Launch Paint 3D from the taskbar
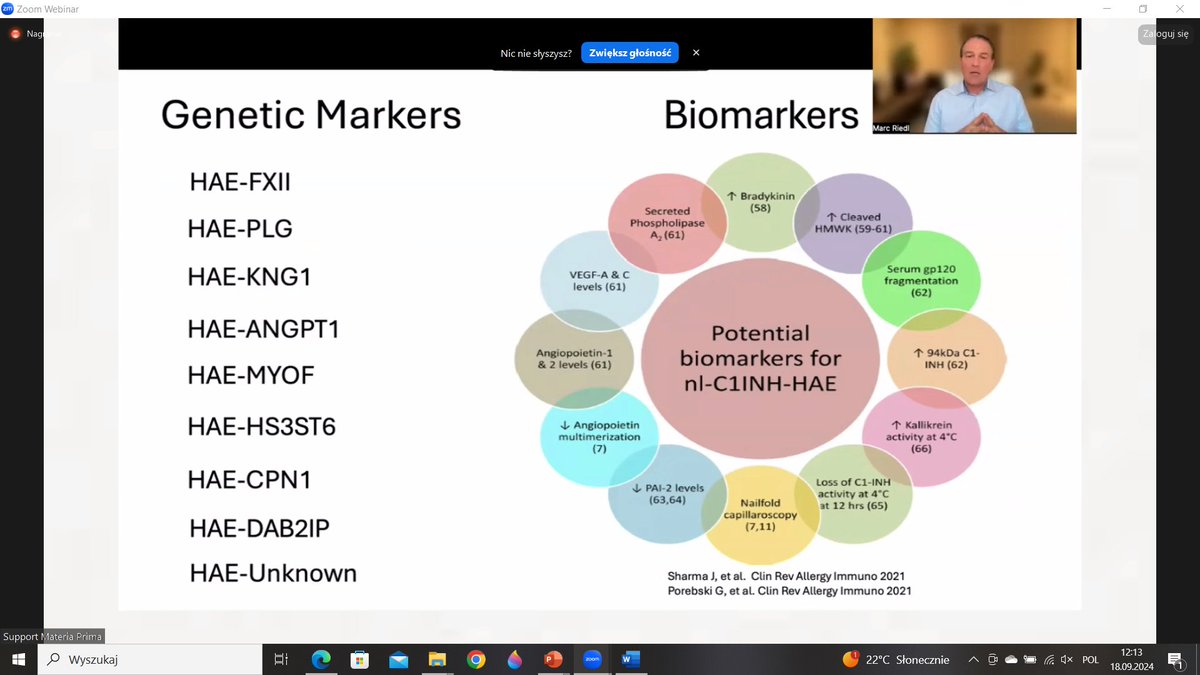Screen dimensions: 1200x675 click(x=515, y=659)
